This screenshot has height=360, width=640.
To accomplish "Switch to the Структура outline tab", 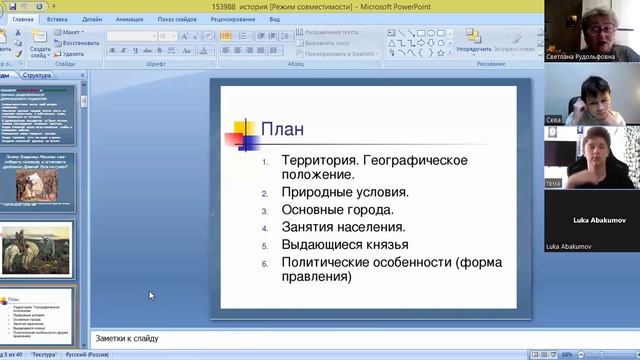I will click(37, 75).
